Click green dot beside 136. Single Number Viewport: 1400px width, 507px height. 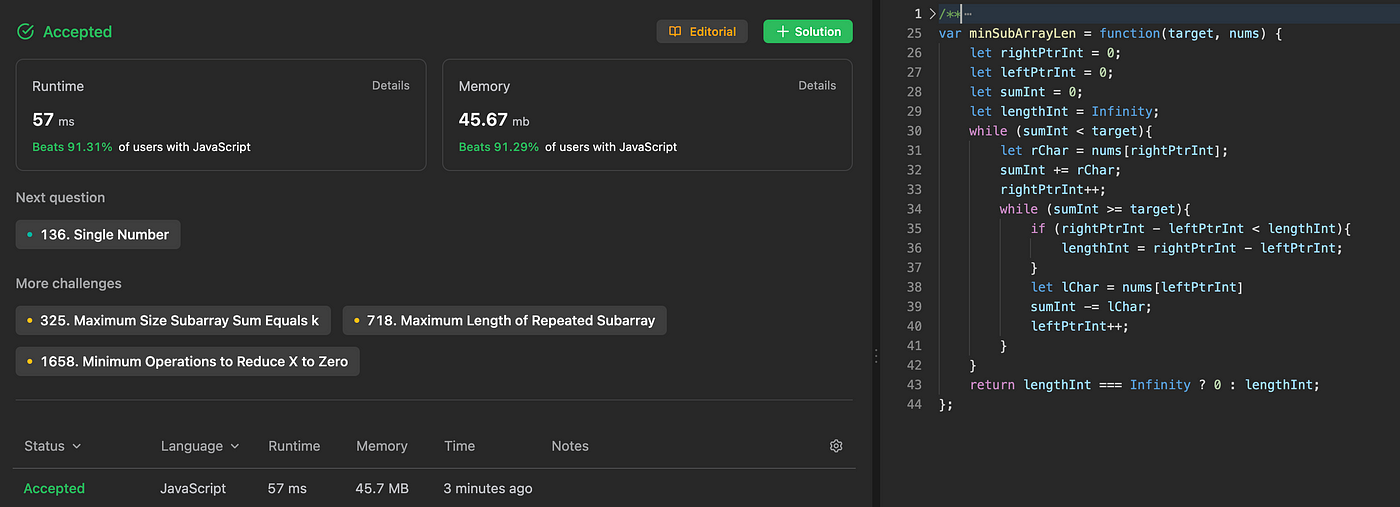pyautogui.click(x=30, y=235)
